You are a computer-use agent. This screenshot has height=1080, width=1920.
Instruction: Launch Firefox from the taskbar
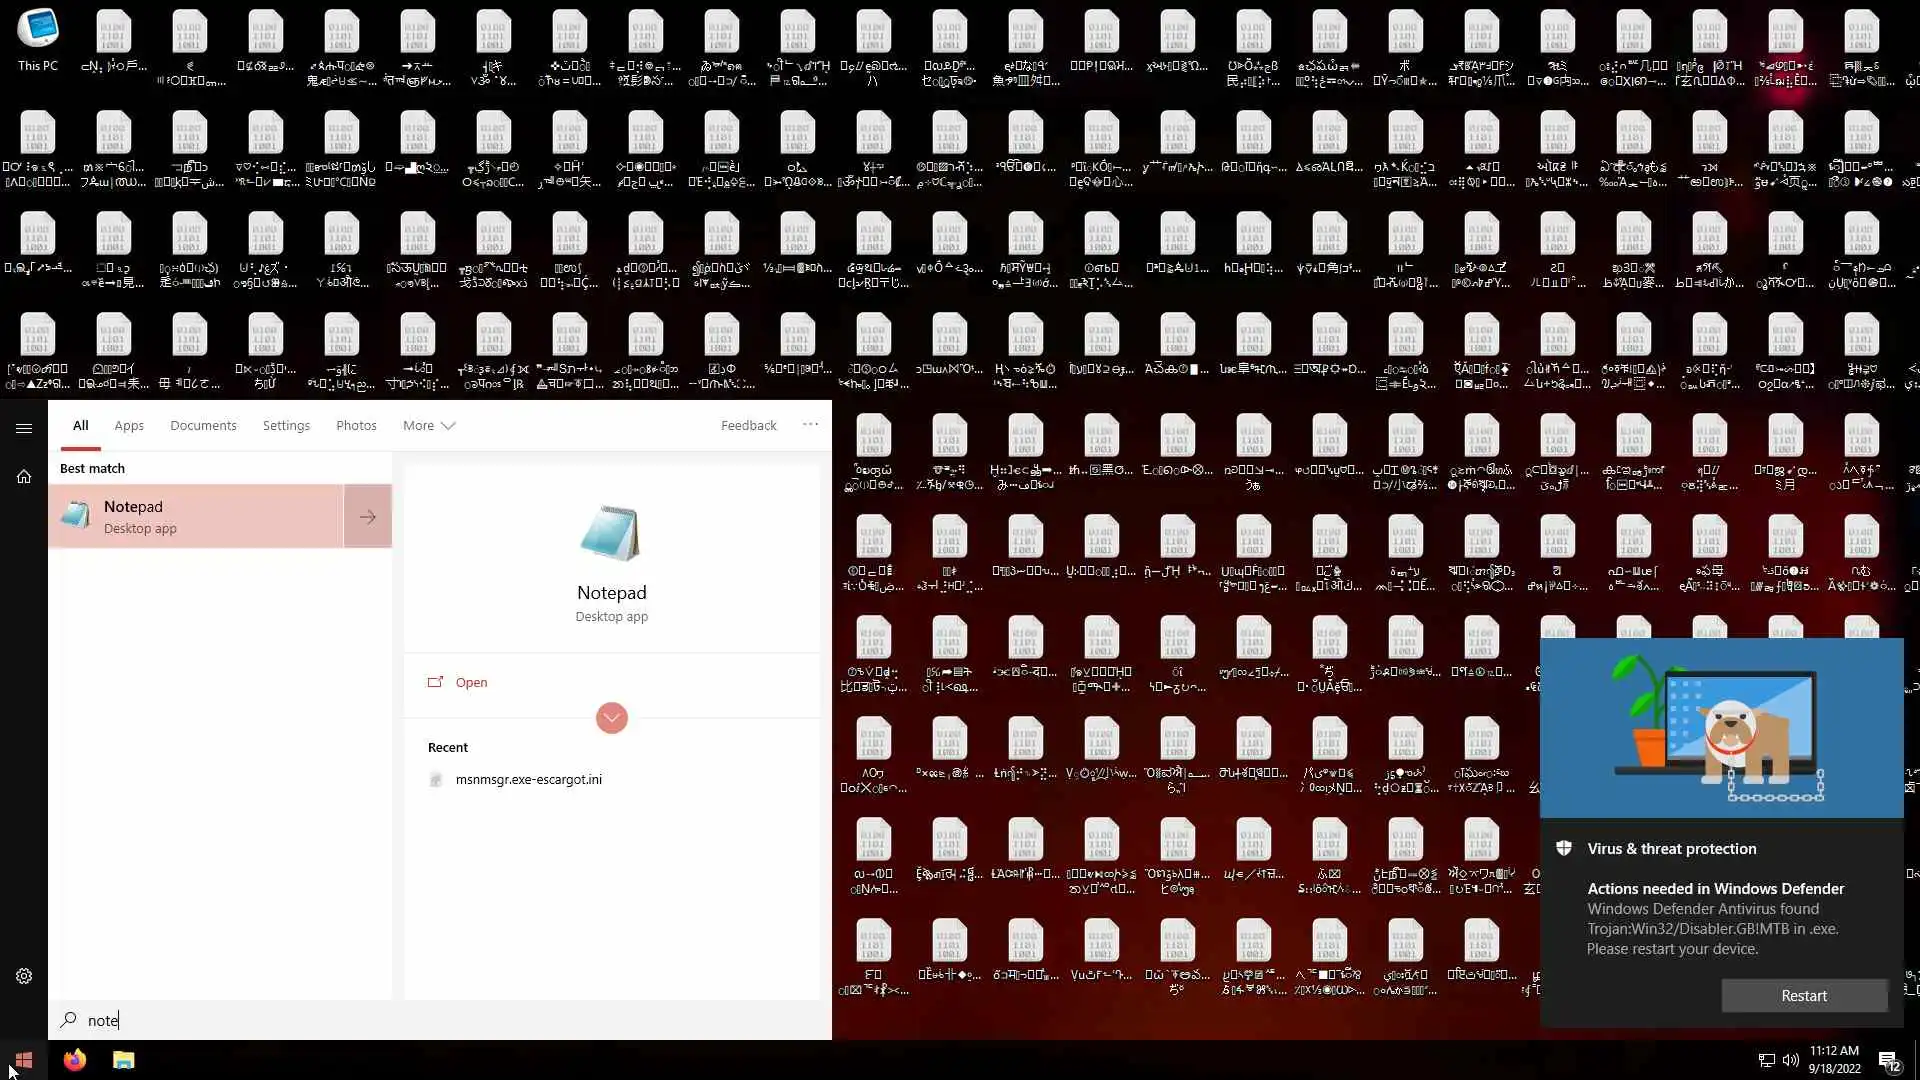pyautogui.click(x=75, y=1060)
